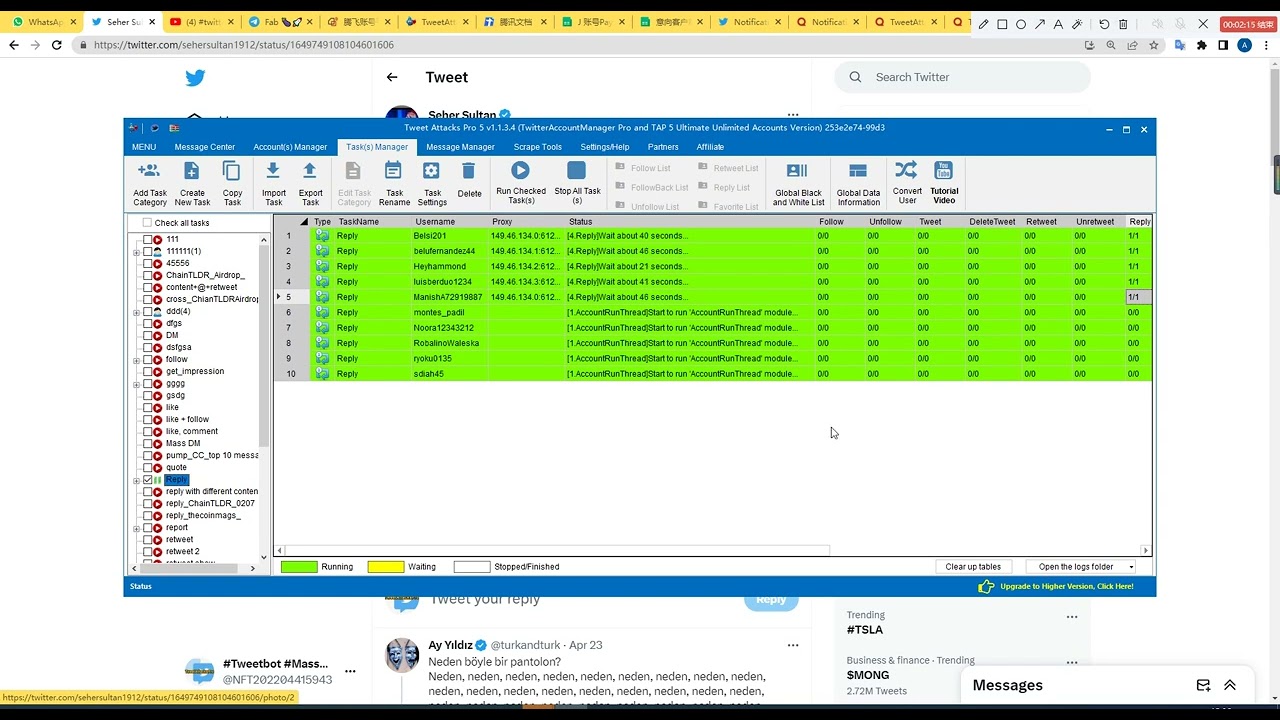
Task: Click the Stop All Task(s) icon
Action: point(577,171)
